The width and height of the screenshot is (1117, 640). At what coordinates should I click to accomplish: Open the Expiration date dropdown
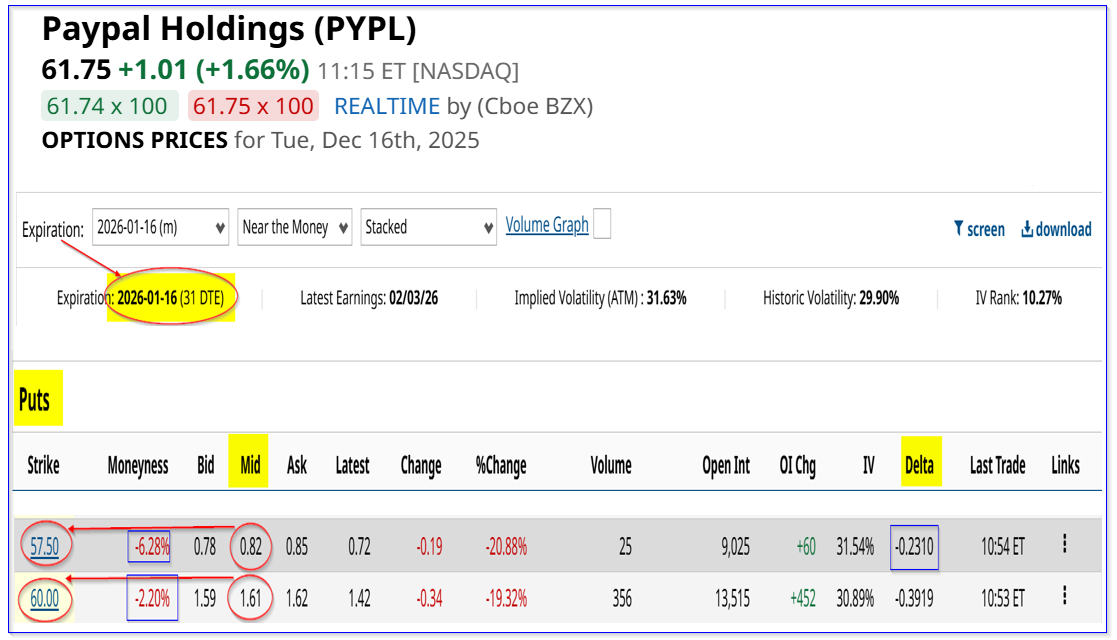click(x=162, y=227)
